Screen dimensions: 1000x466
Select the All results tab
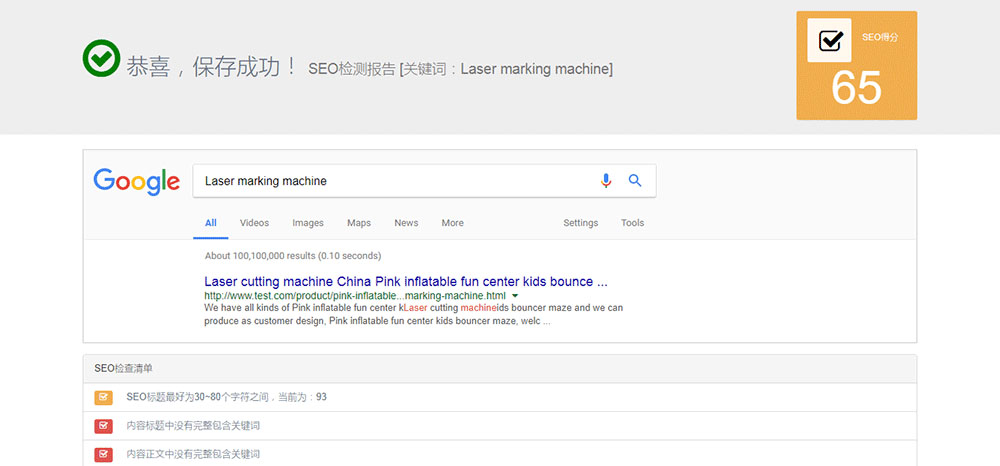click(x=211, y=223)
